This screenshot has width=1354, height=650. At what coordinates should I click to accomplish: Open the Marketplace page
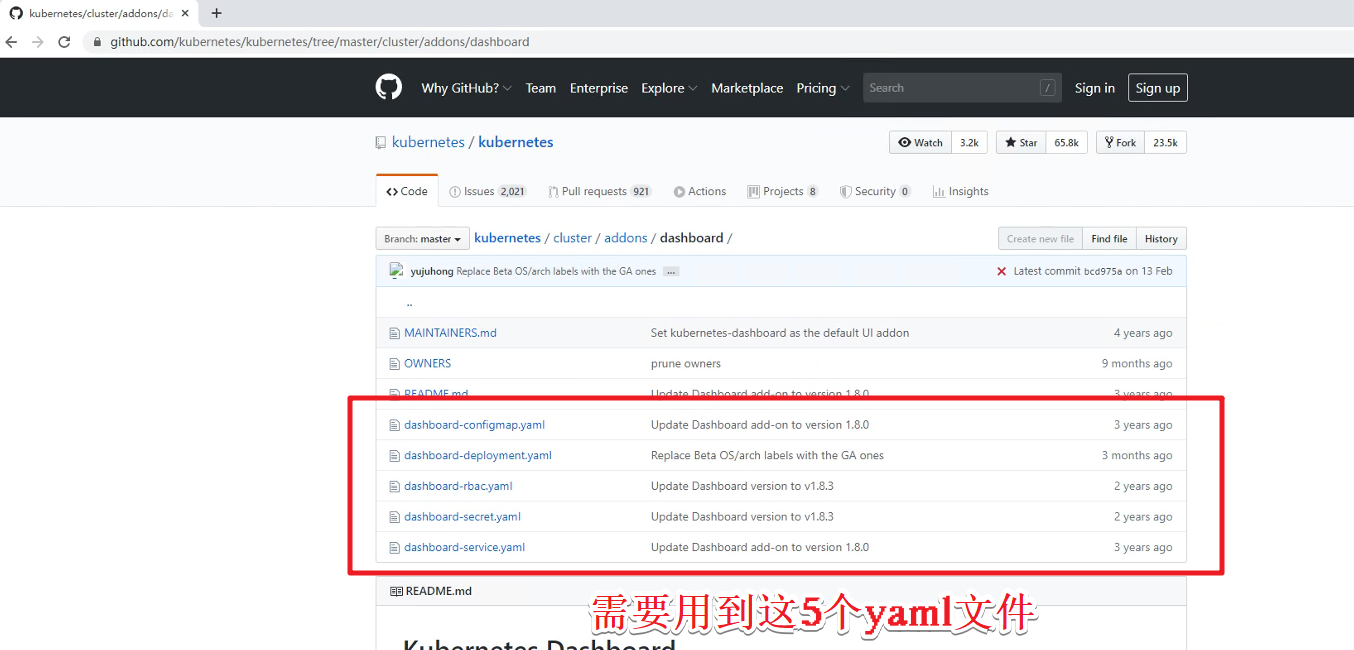747,88
